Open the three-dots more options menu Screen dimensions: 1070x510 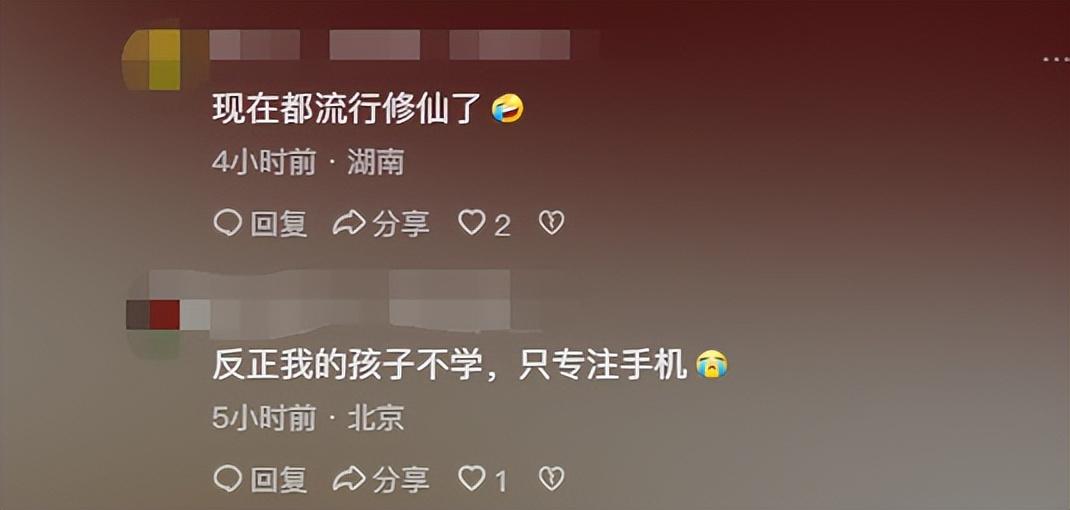point(1056,60)
